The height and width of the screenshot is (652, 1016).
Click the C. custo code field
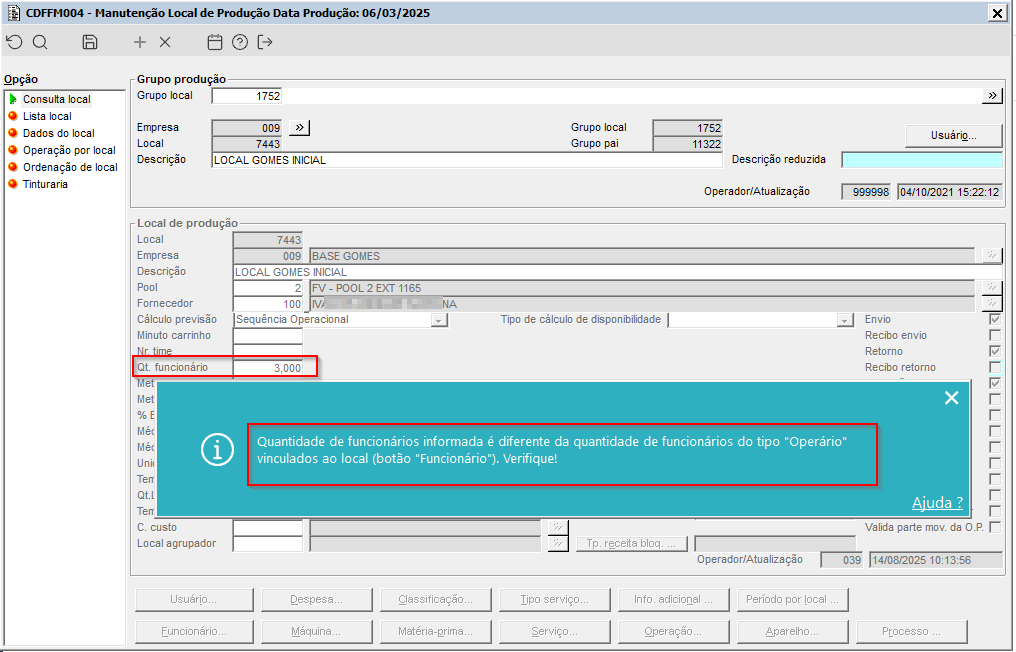(x=268, y=528)
